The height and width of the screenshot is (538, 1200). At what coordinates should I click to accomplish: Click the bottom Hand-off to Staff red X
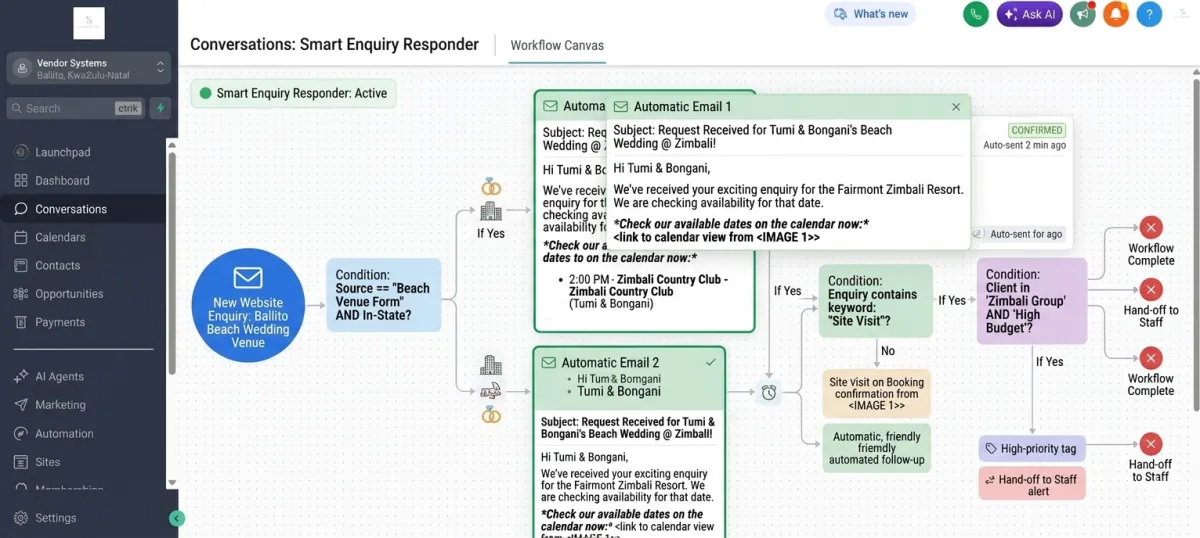tap(1151, 444)
